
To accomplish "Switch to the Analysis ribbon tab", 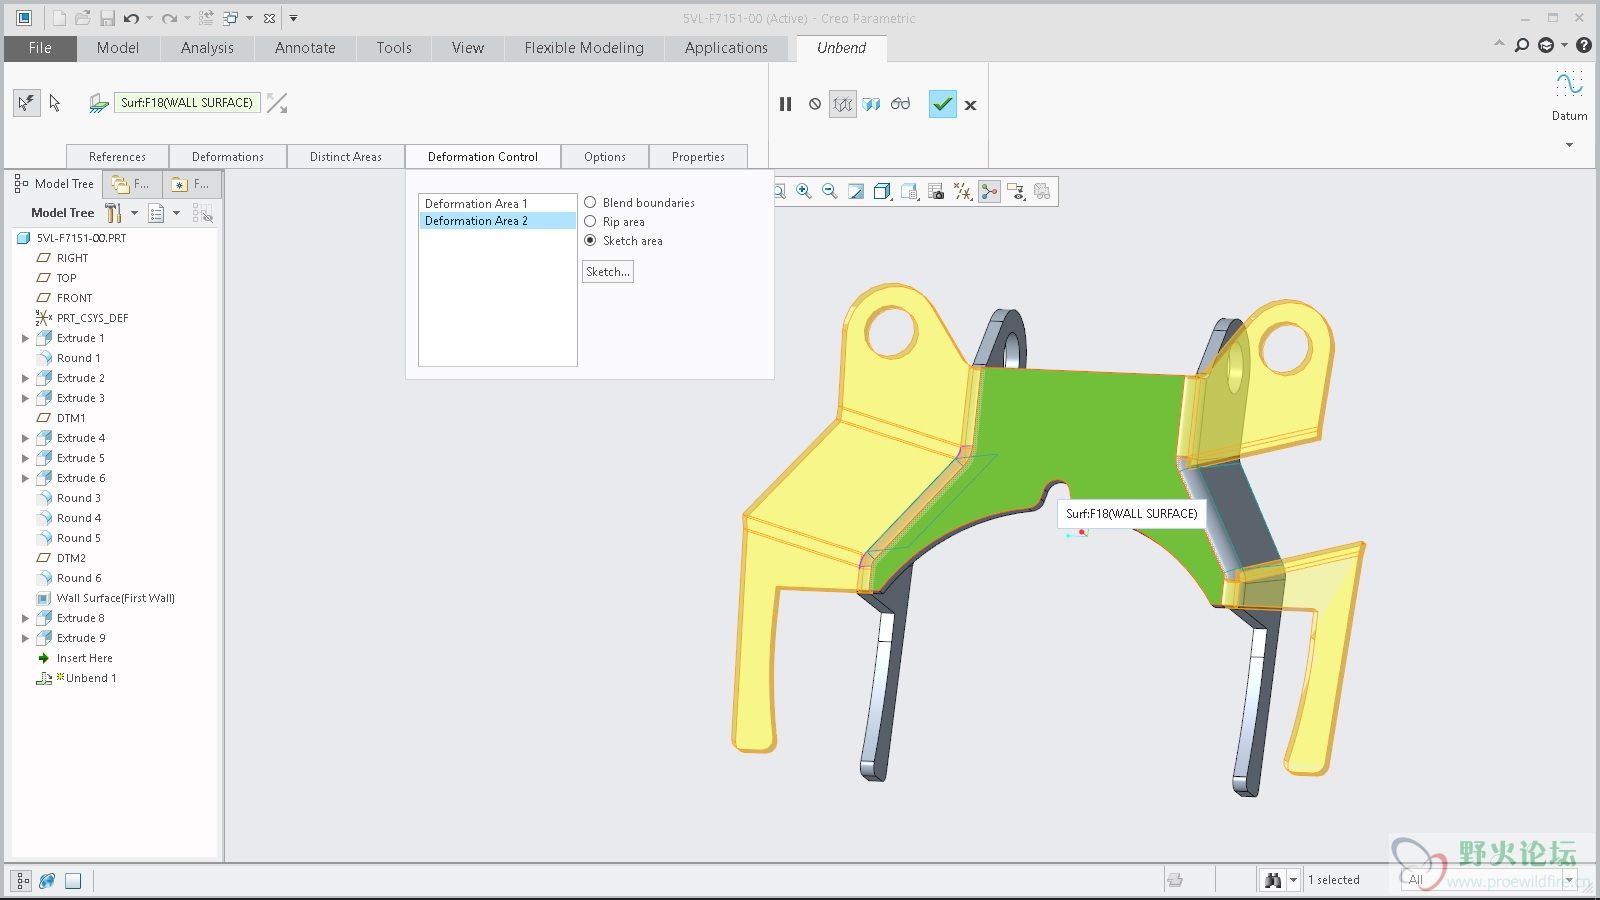I will tap(207, 48).
